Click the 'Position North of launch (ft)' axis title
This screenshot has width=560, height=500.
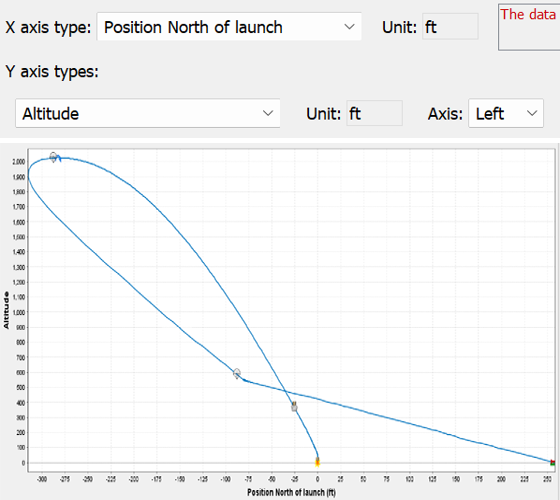click(291, 492)
